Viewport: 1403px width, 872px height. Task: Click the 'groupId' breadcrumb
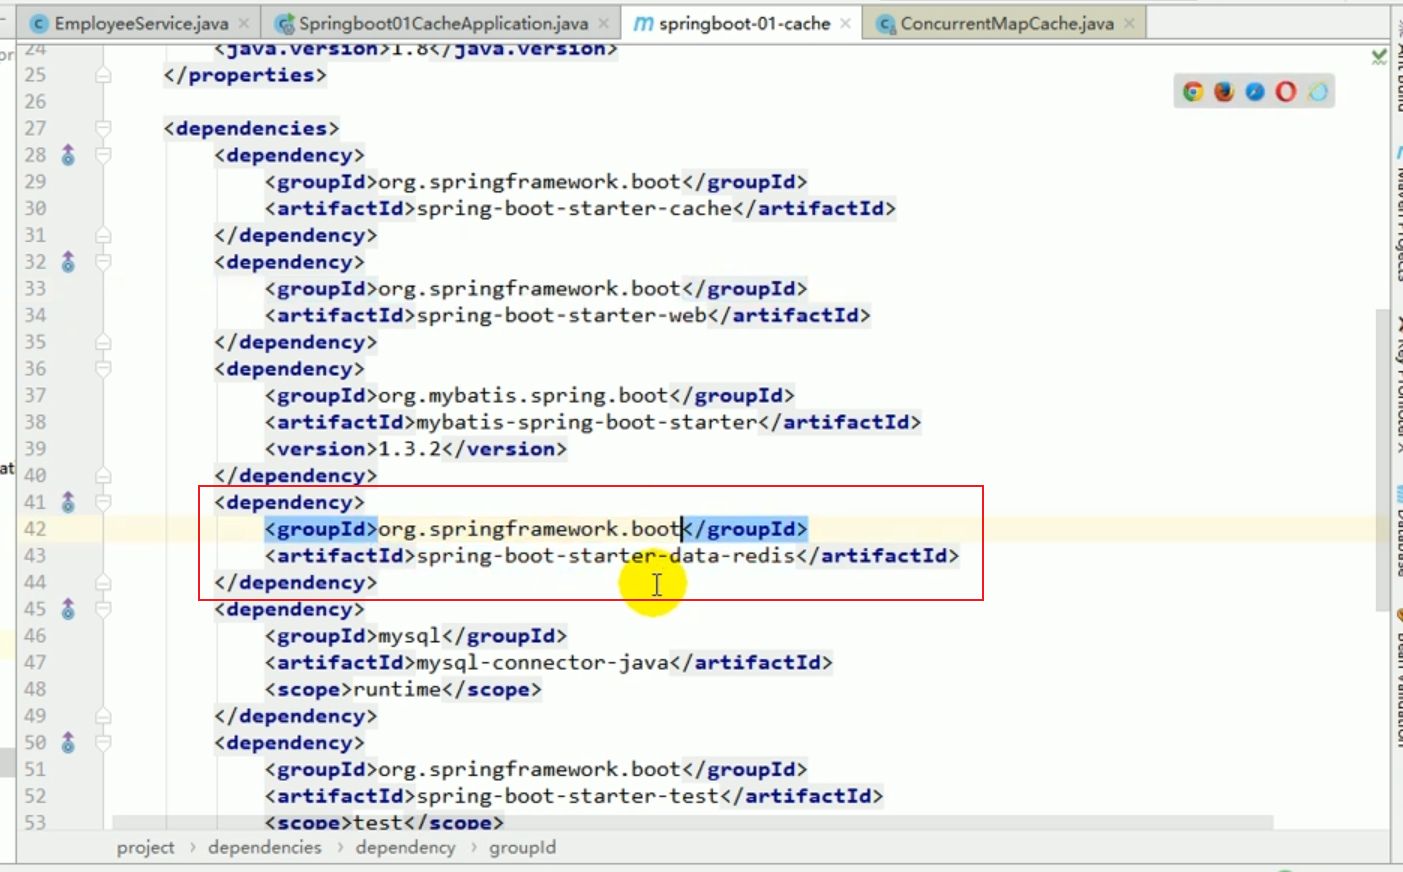pyautogui.click(x=522, y=848)
